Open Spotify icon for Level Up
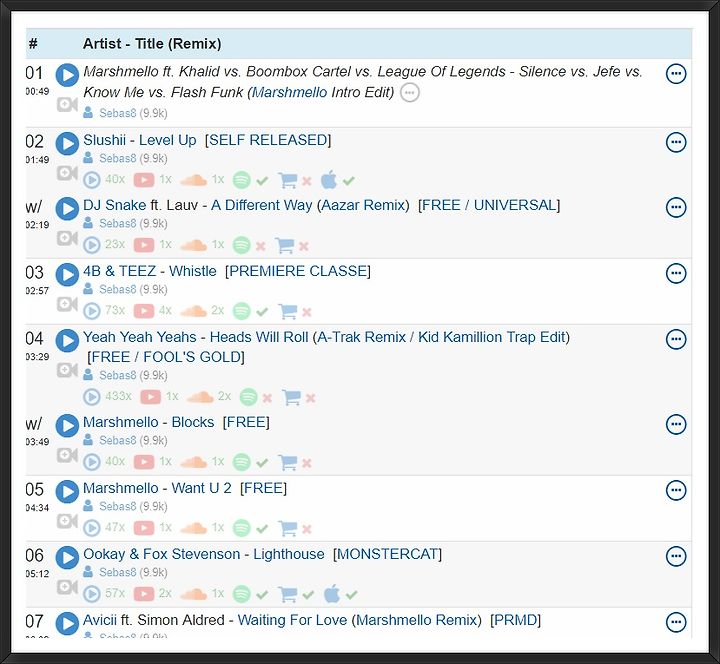The width and height of the screenshot is (720, 664). coord(241,180)
